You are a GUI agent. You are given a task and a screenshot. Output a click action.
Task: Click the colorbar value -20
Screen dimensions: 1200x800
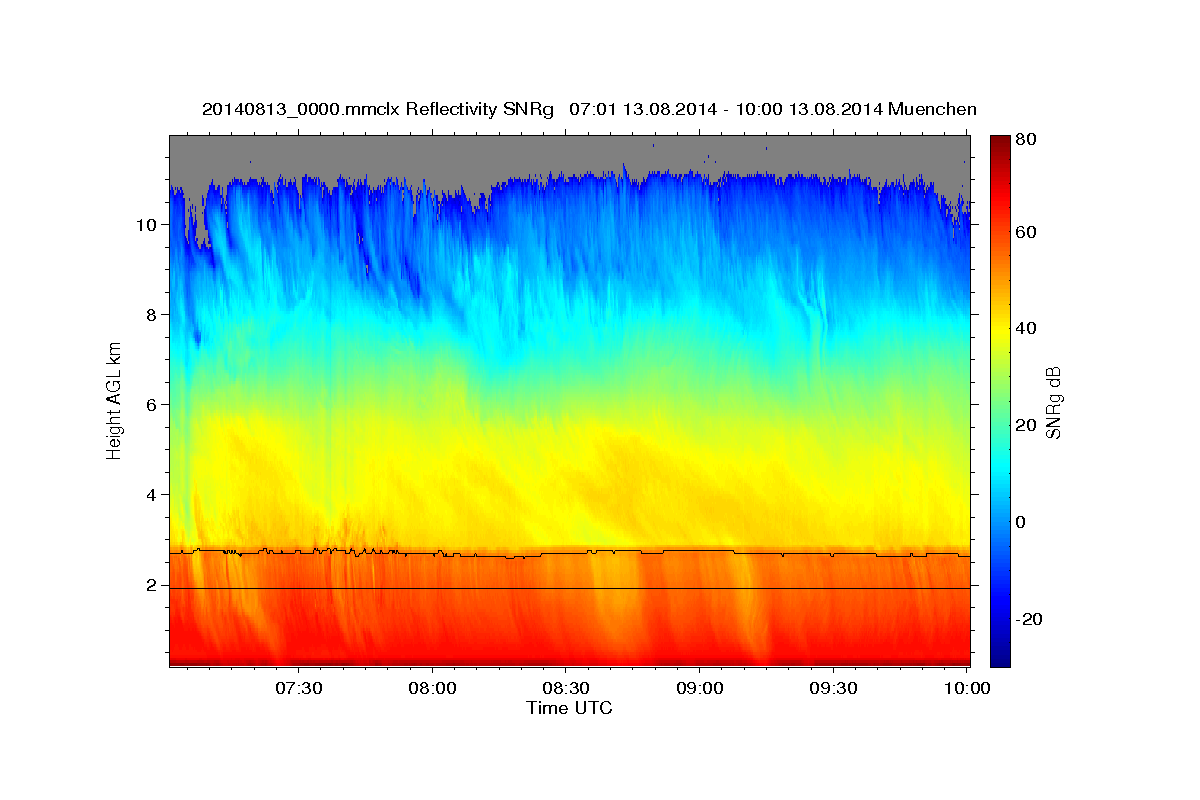click(x=1029, y=619)
